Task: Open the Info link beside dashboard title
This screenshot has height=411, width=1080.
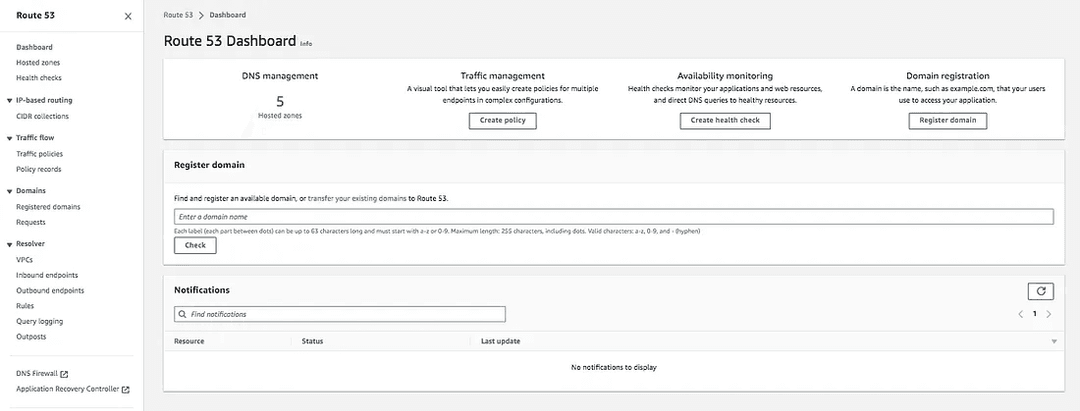Action: click(306, 43)
